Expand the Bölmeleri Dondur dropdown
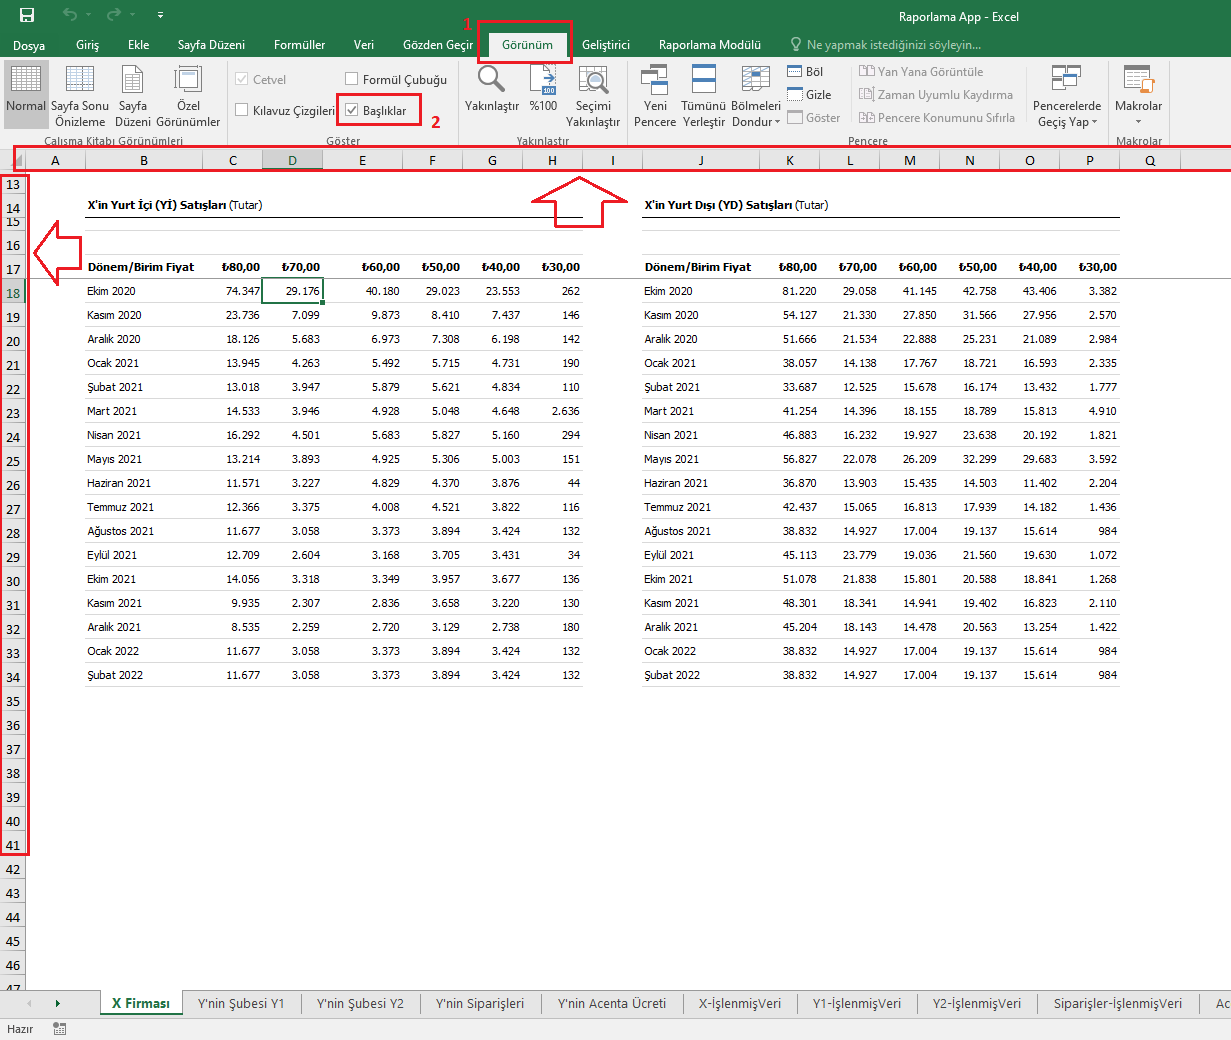Viewport: 1231px width, 1040px height. pos(756,122)
